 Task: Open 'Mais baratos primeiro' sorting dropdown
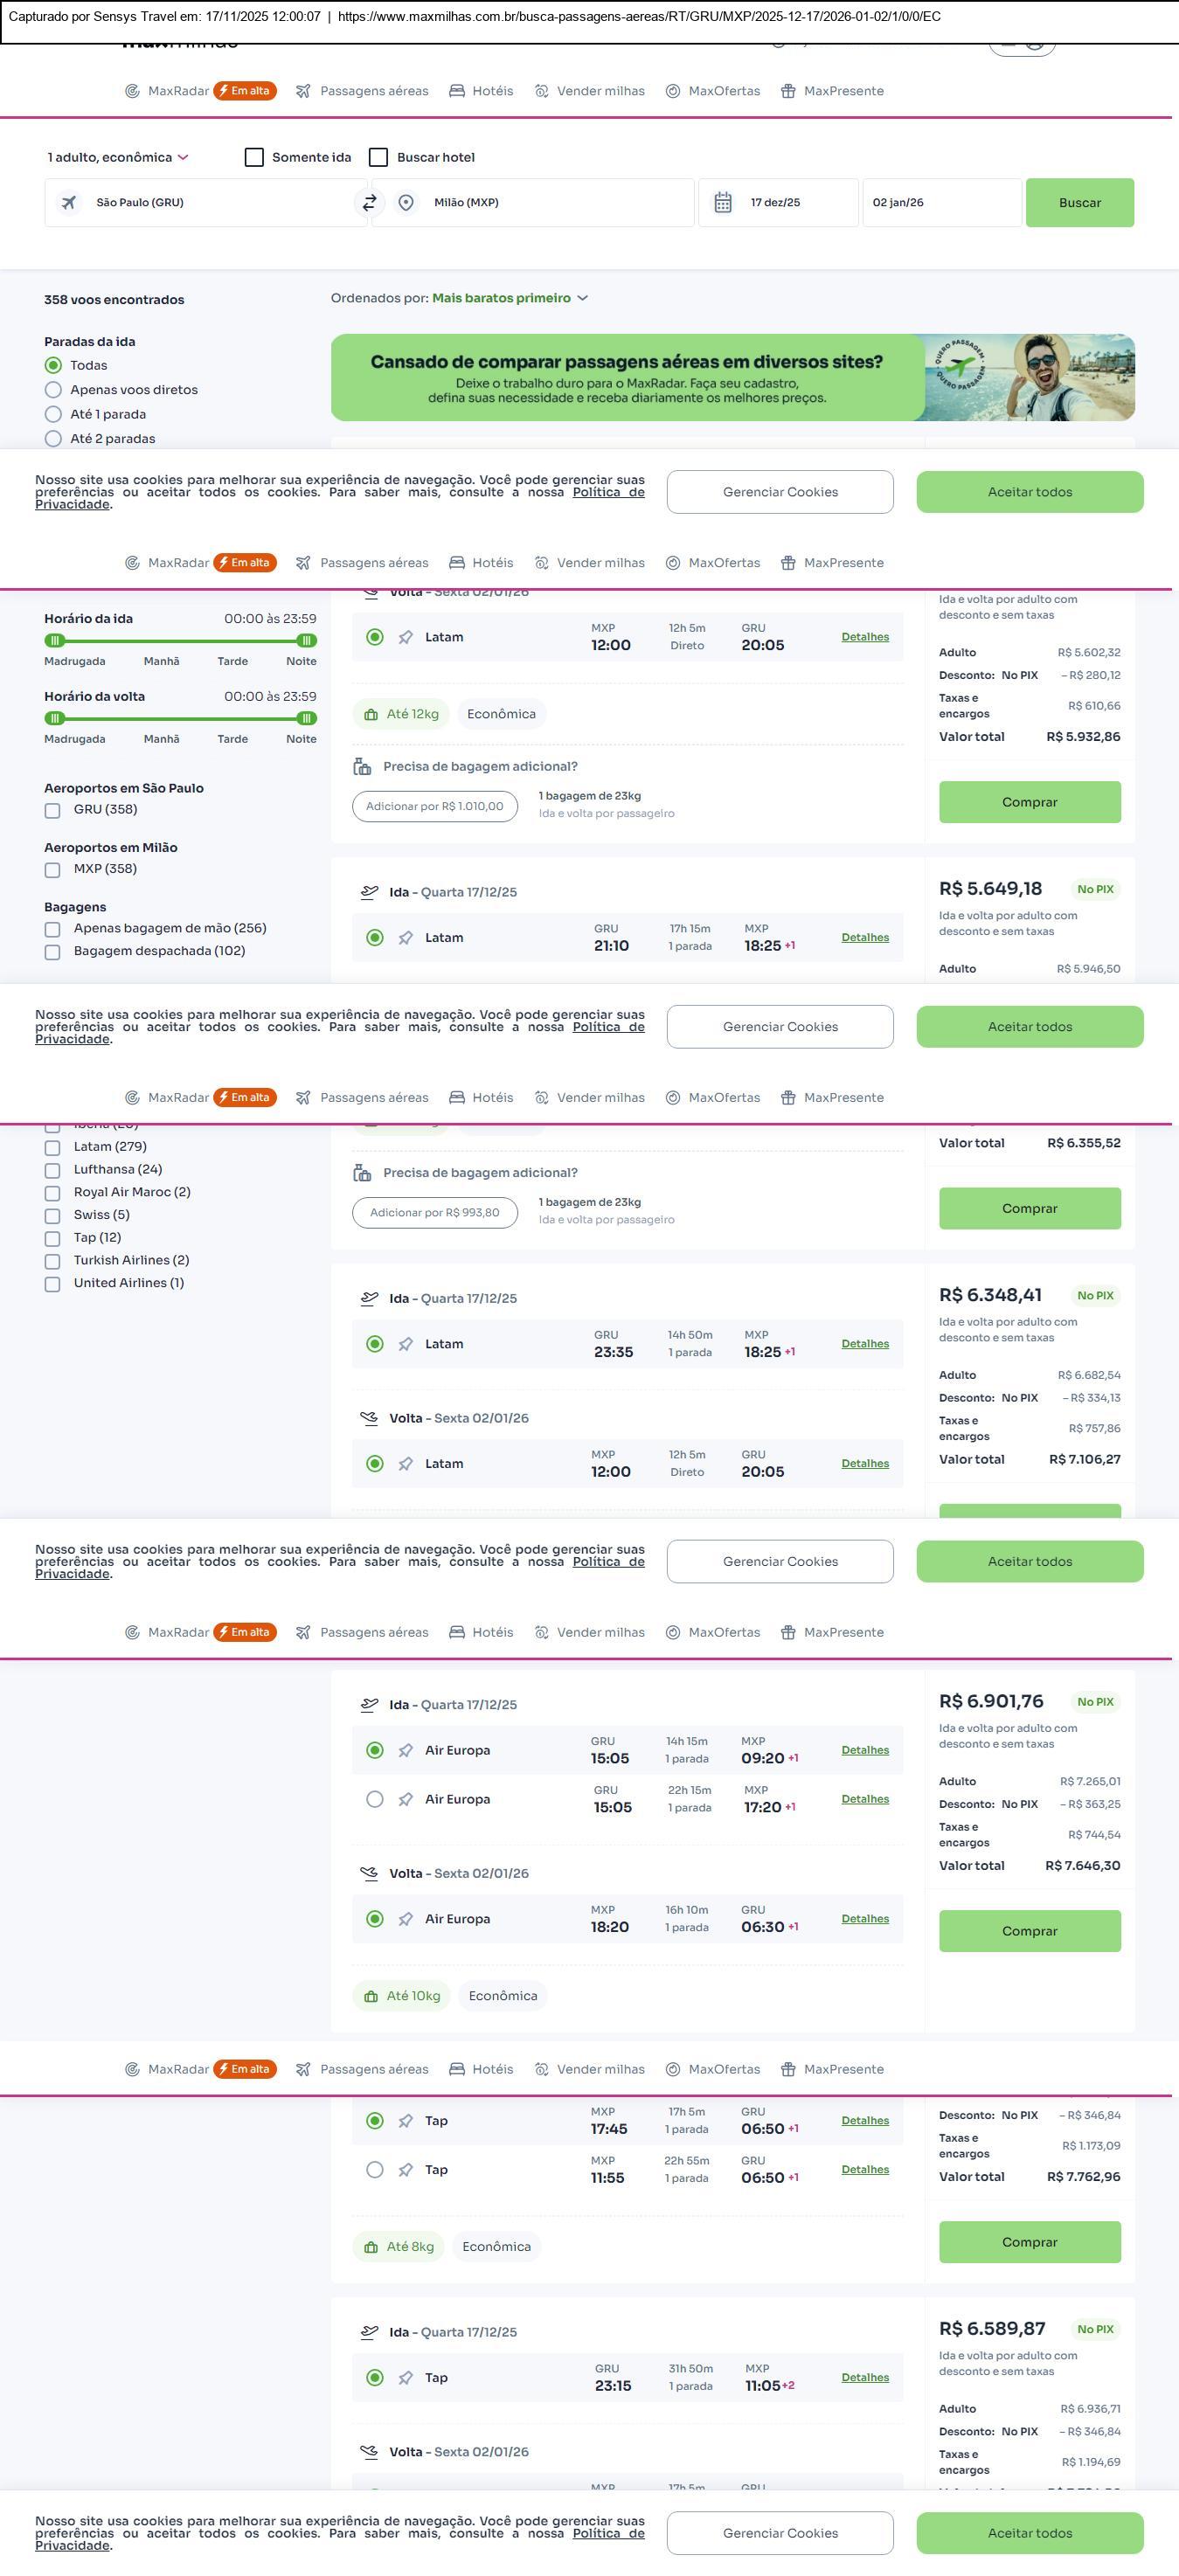(x=510, y=298)
